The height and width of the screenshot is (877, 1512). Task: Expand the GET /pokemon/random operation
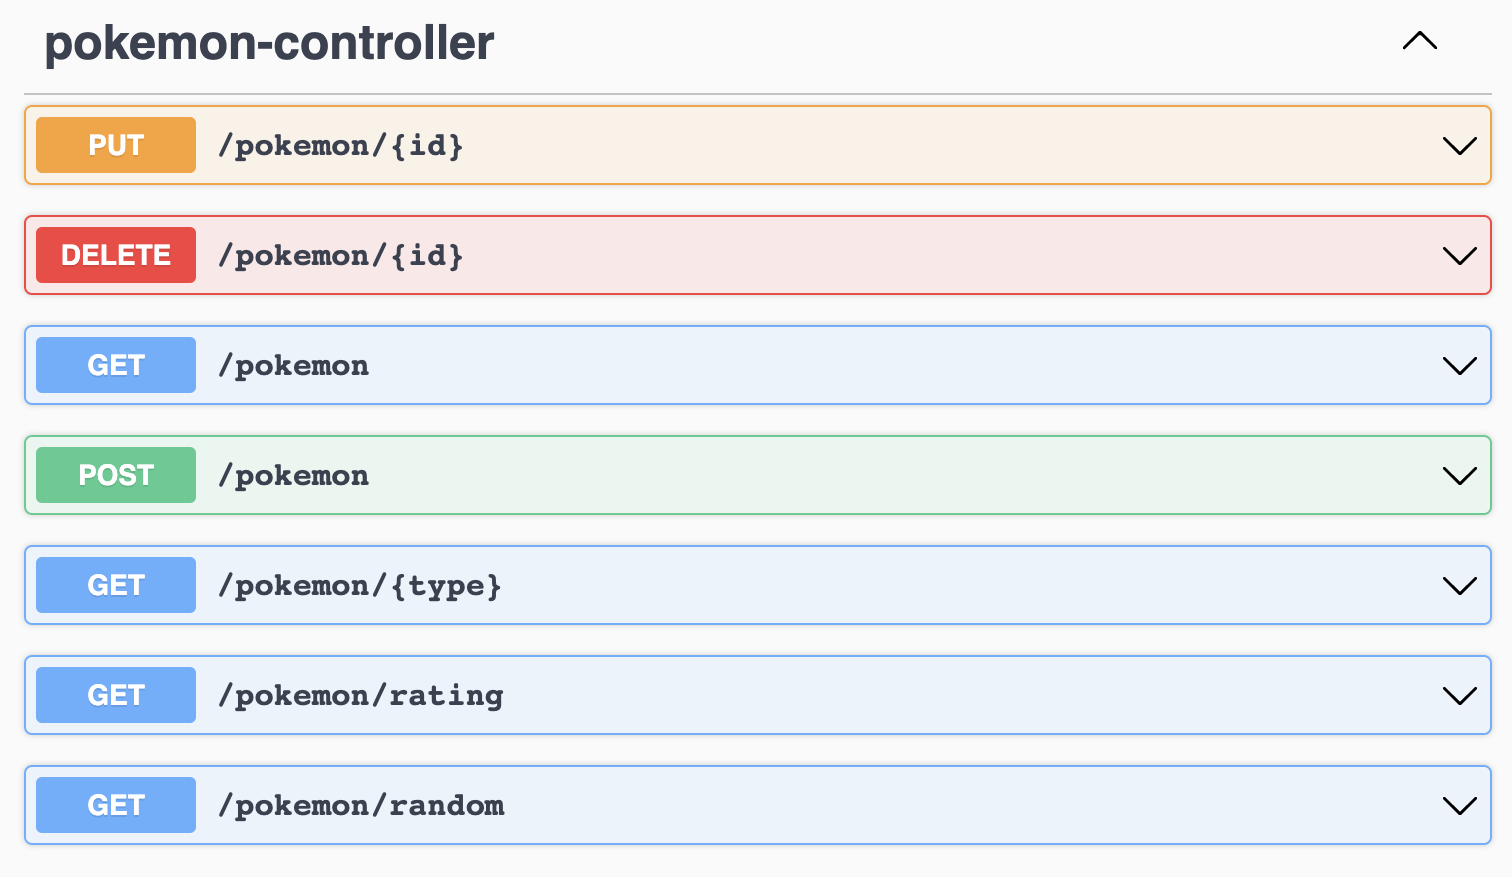1458,804
